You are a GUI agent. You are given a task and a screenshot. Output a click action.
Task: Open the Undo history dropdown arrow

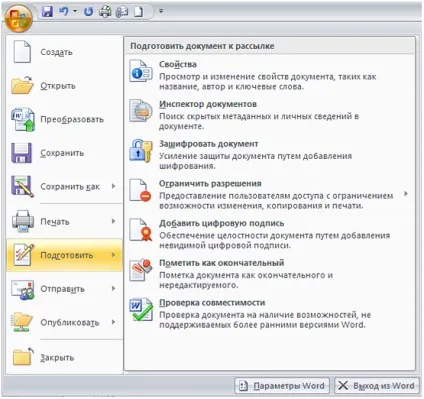pos(75,12)
